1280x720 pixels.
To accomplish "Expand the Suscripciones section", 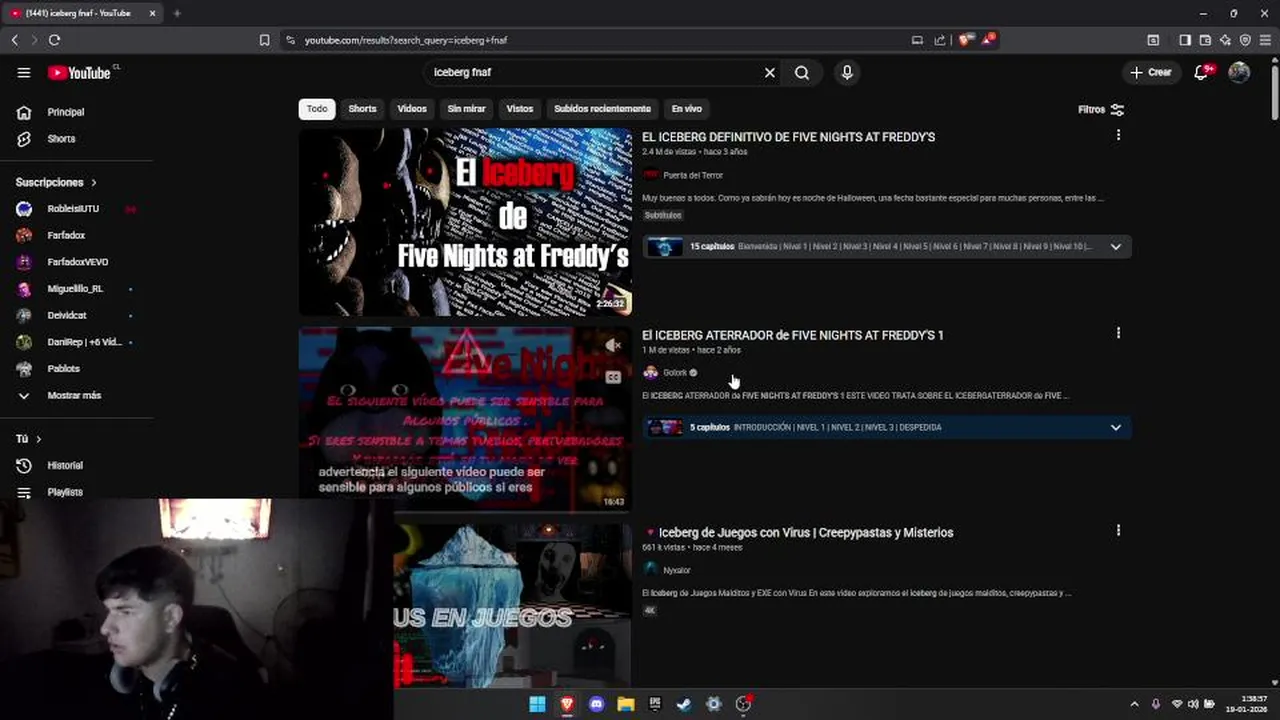I will [56, 182].
